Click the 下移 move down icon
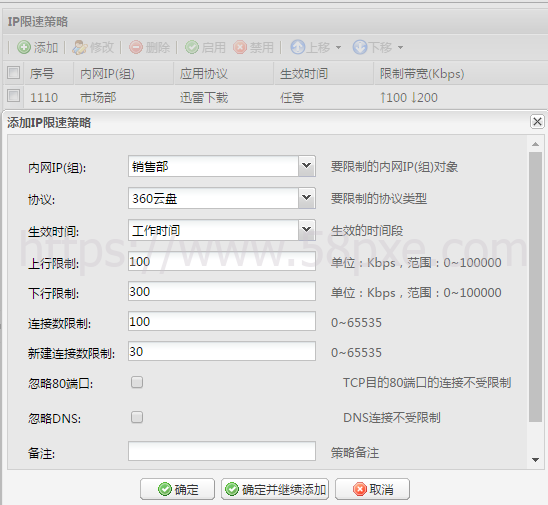548x505 pixels. (360, 47)
